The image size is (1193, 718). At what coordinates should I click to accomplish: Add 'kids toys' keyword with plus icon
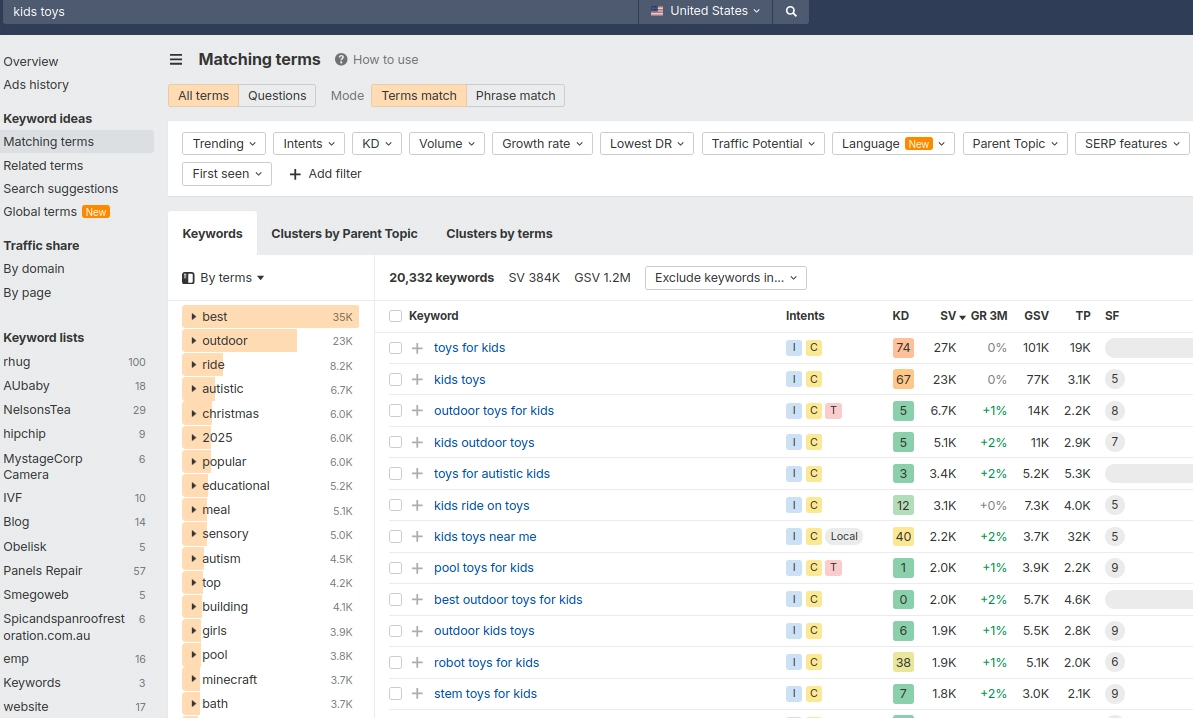click(417, 380)
